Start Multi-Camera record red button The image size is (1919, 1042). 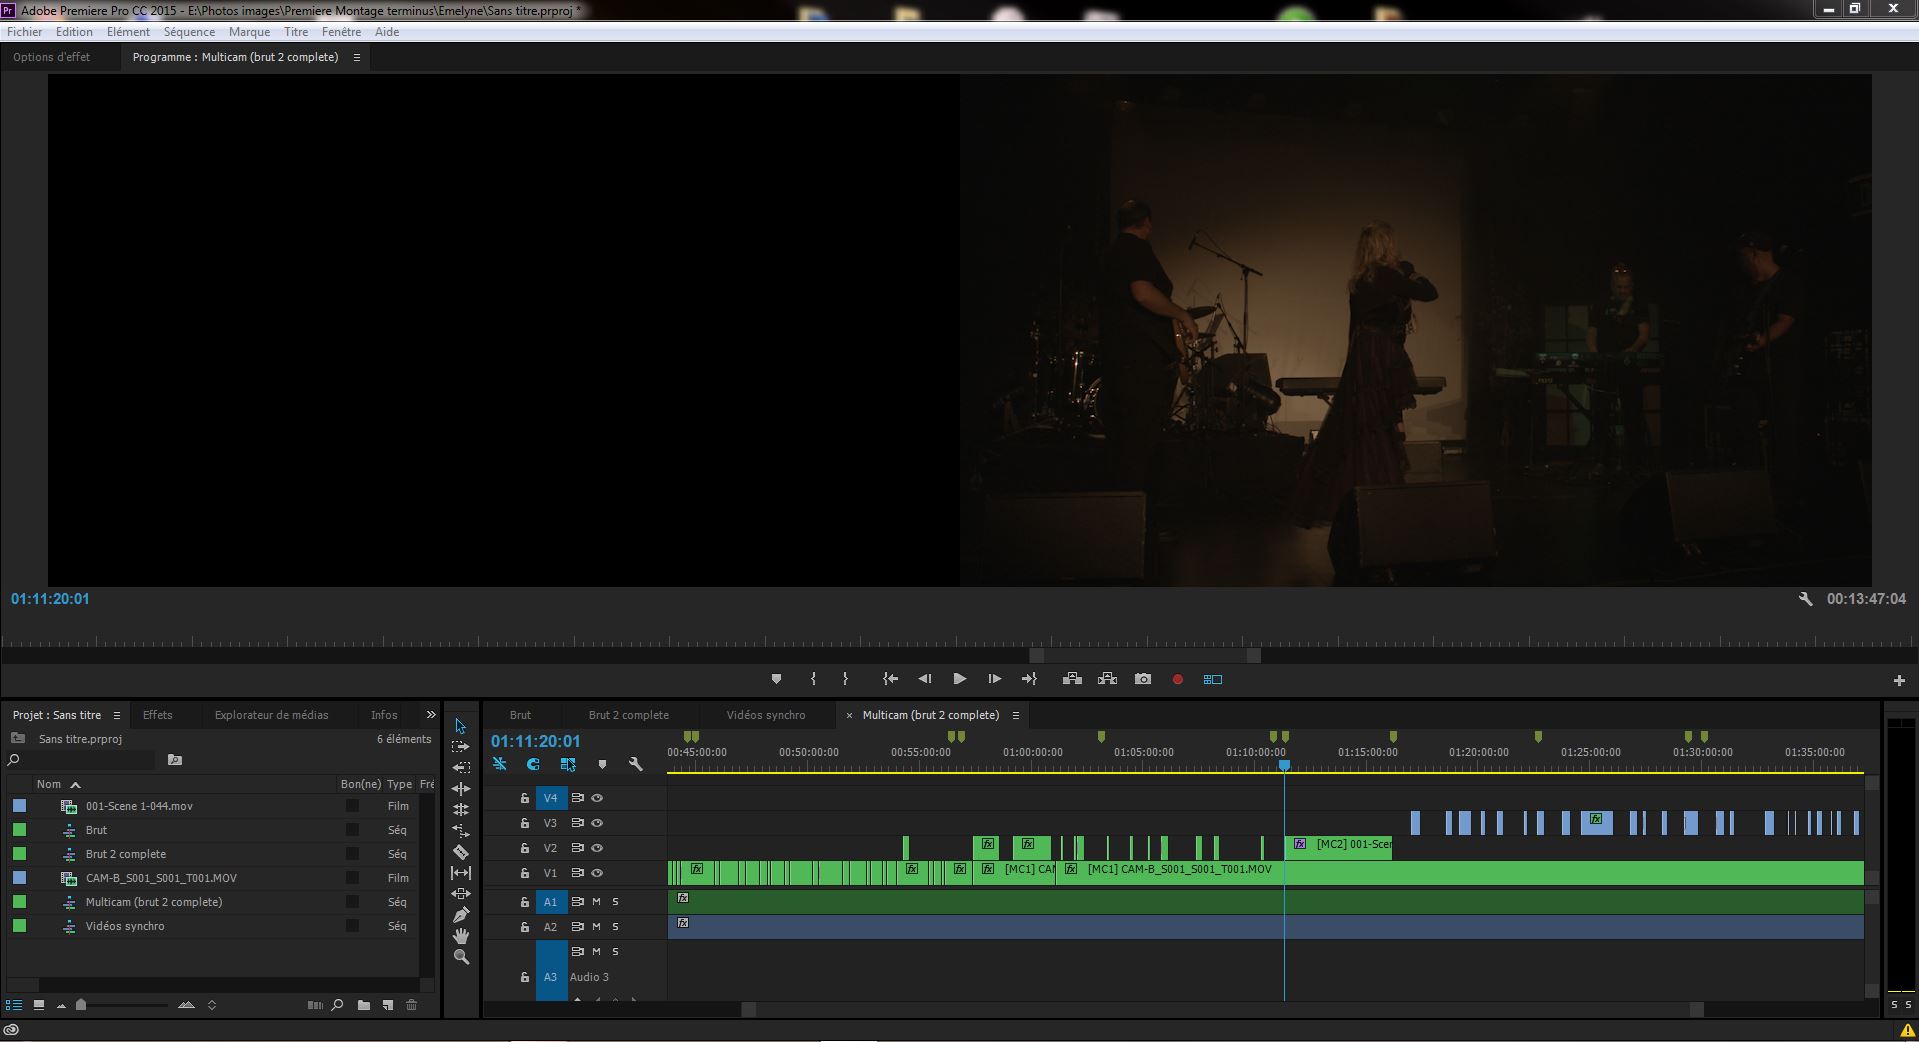[1177, 679]
